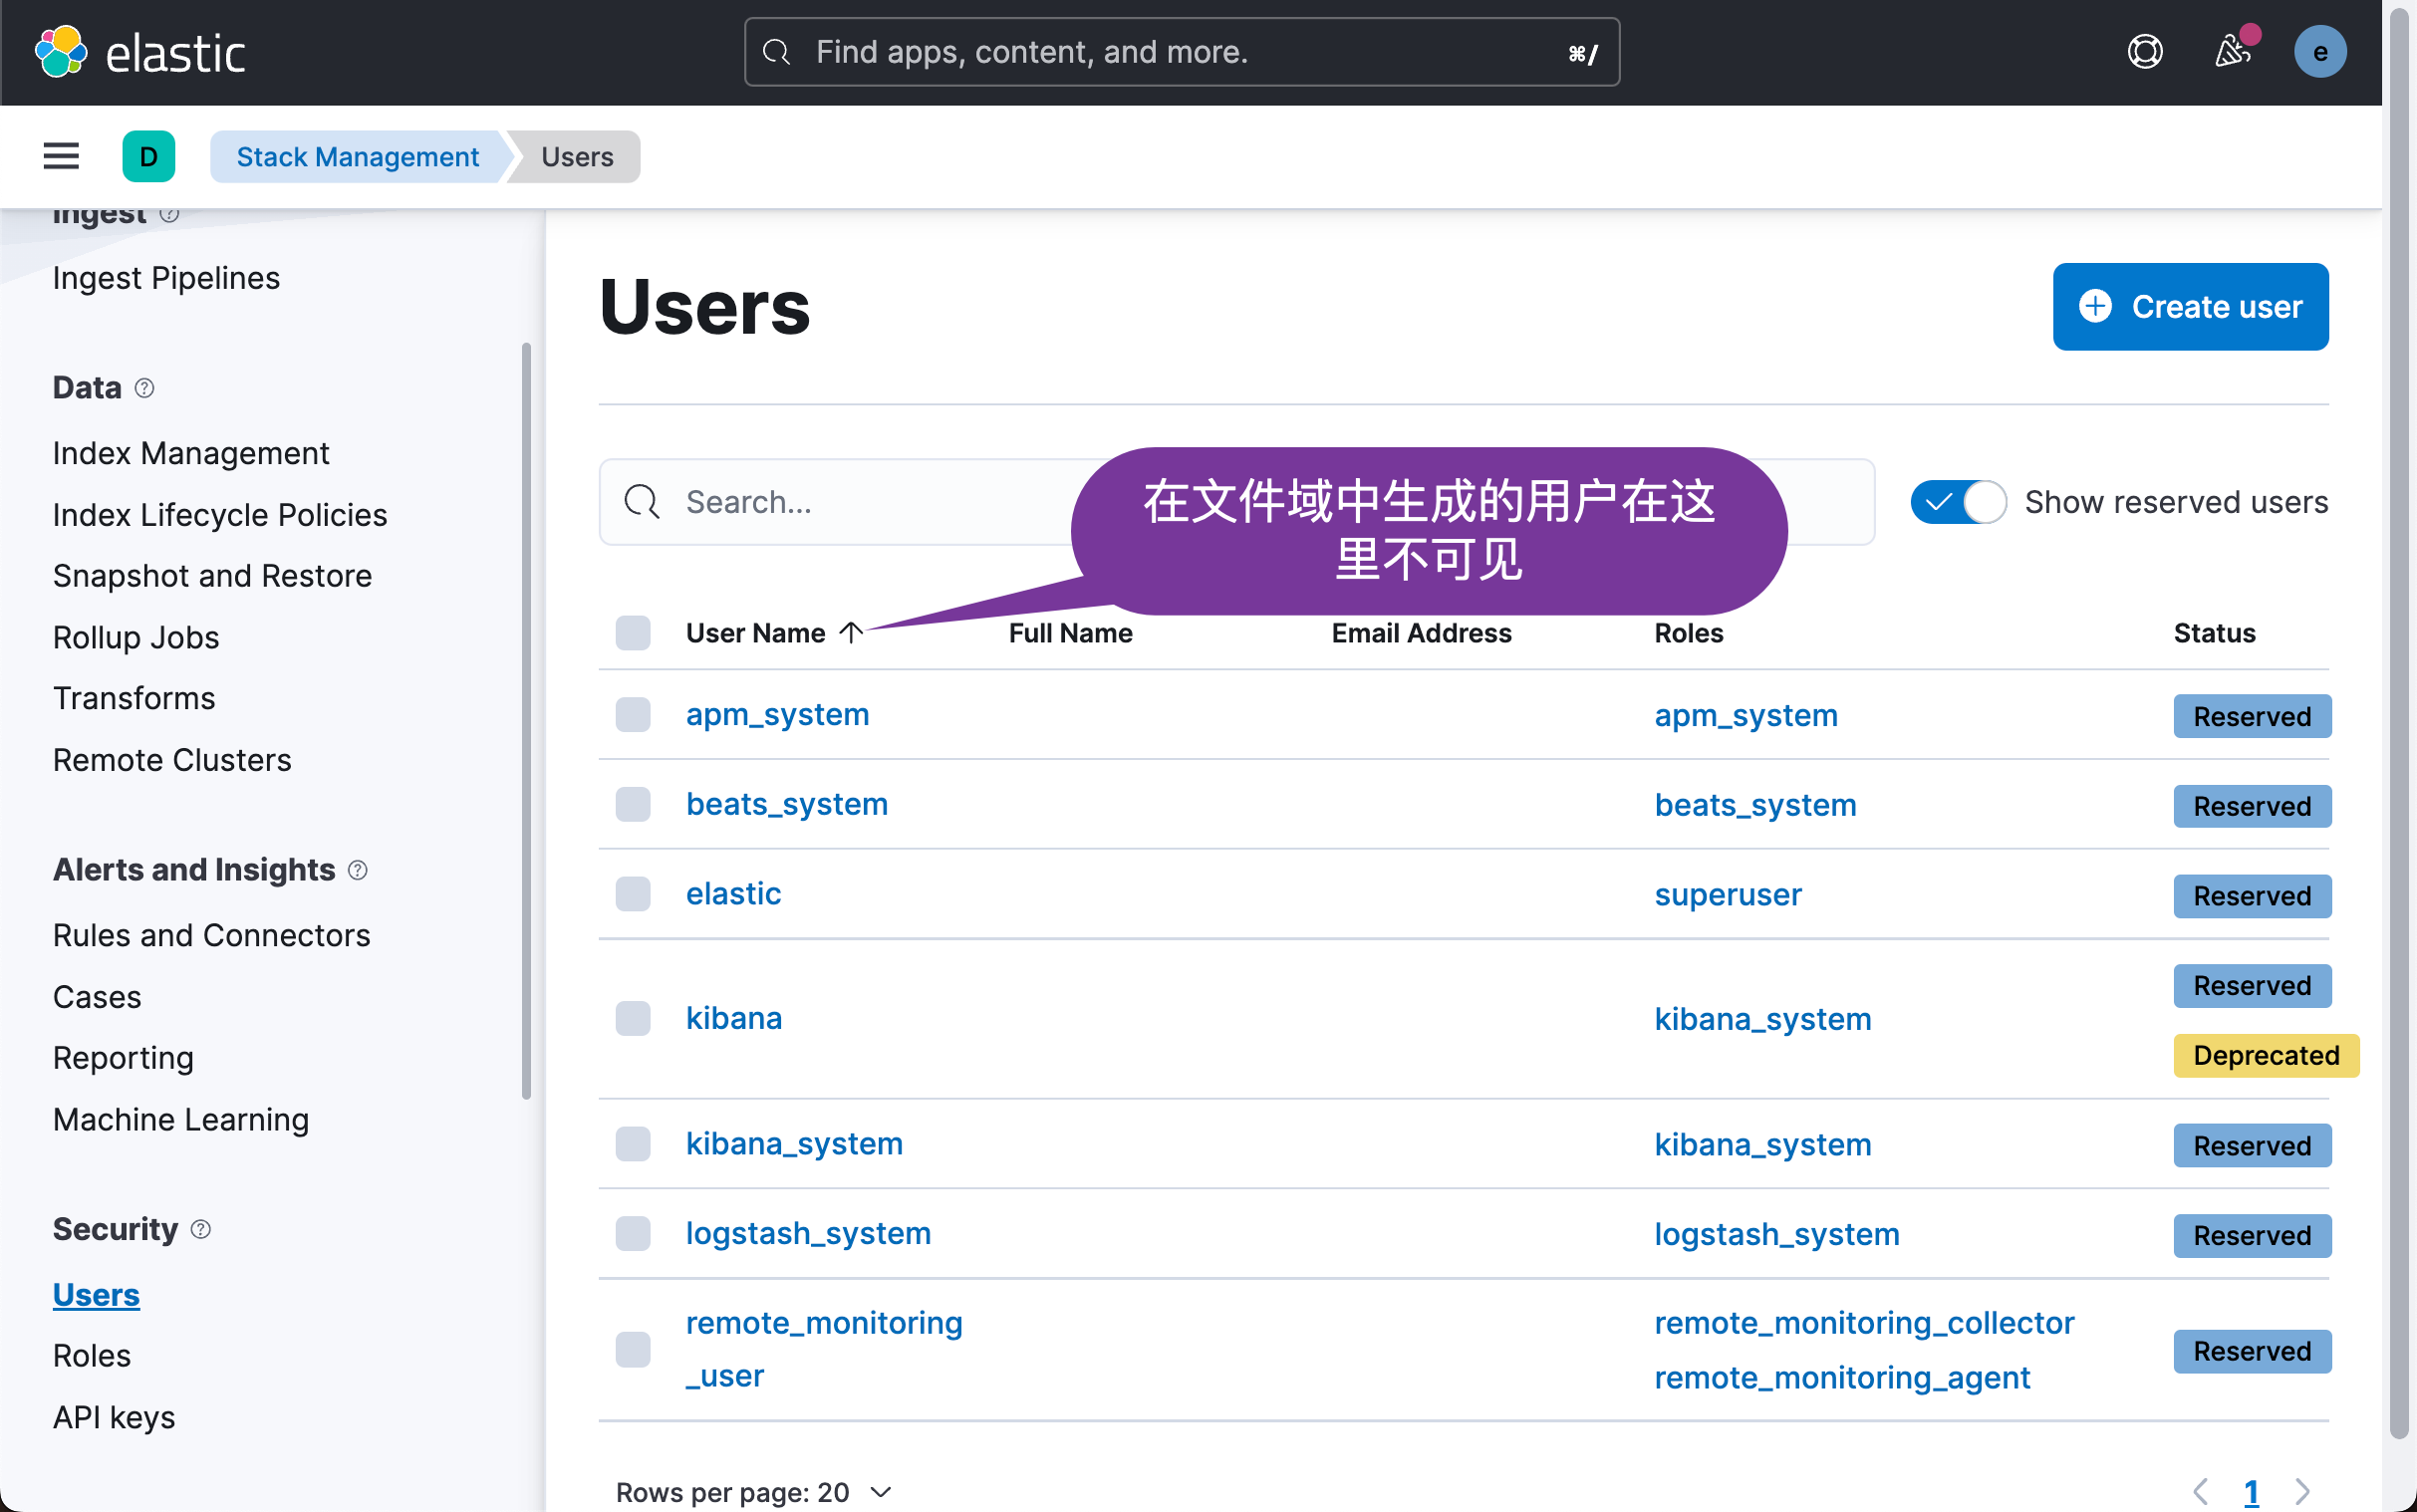2417x1512 pixels.
Task: Open Remote Clusters page
Action: [x=172, y=760]
